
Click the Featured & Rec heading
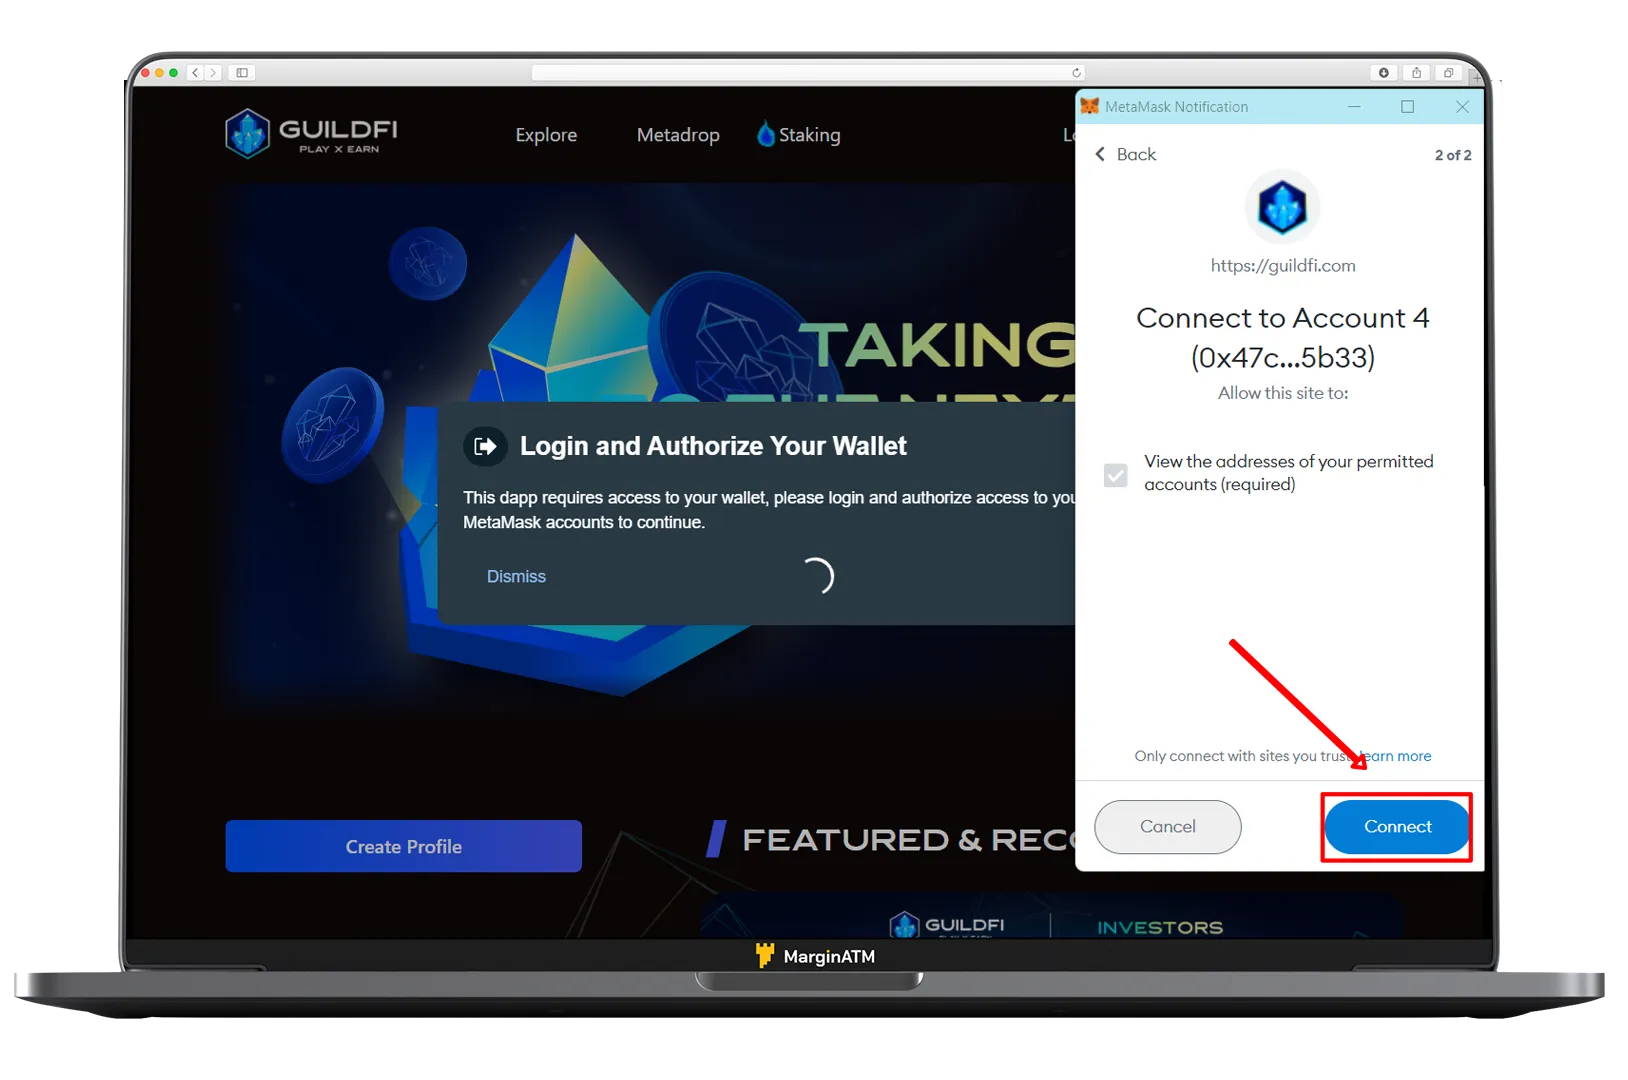(x=908, y=839)
